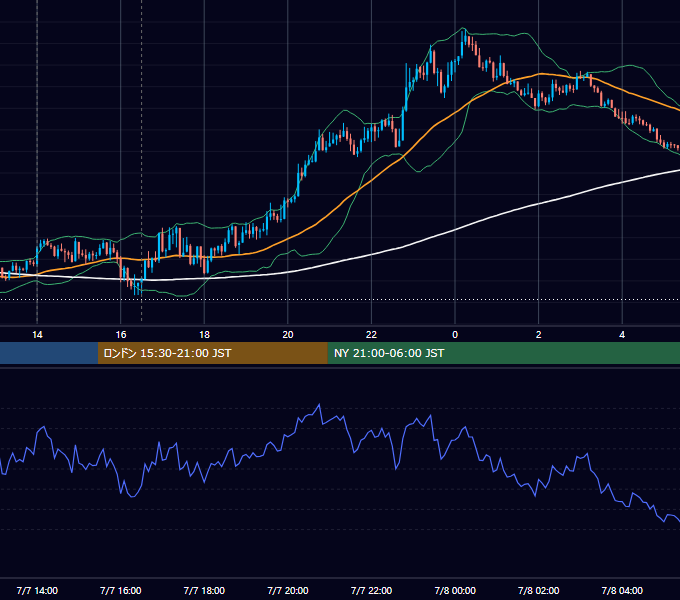Click the 7/8 02:00 time label
This screenshot has width=680, height=600.
[539, 590]
